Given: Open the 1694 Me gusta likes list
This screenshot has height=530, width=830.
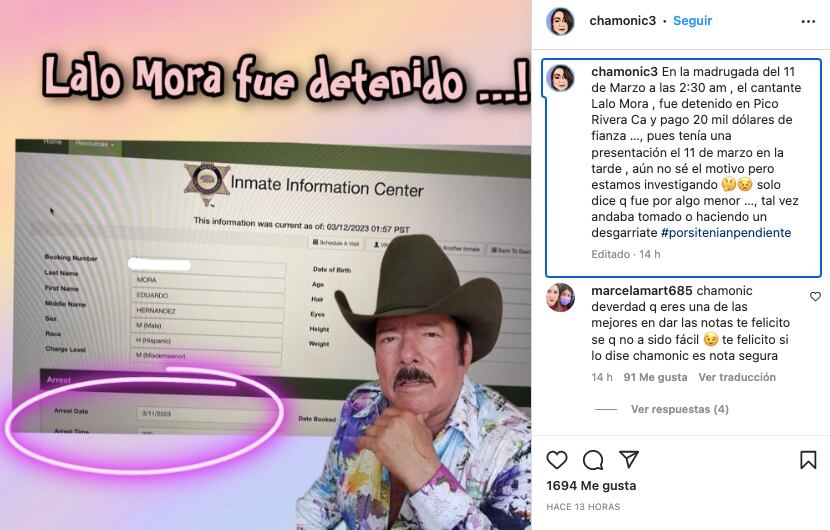Looking at the screenshot, I should [x=591, y=486].
